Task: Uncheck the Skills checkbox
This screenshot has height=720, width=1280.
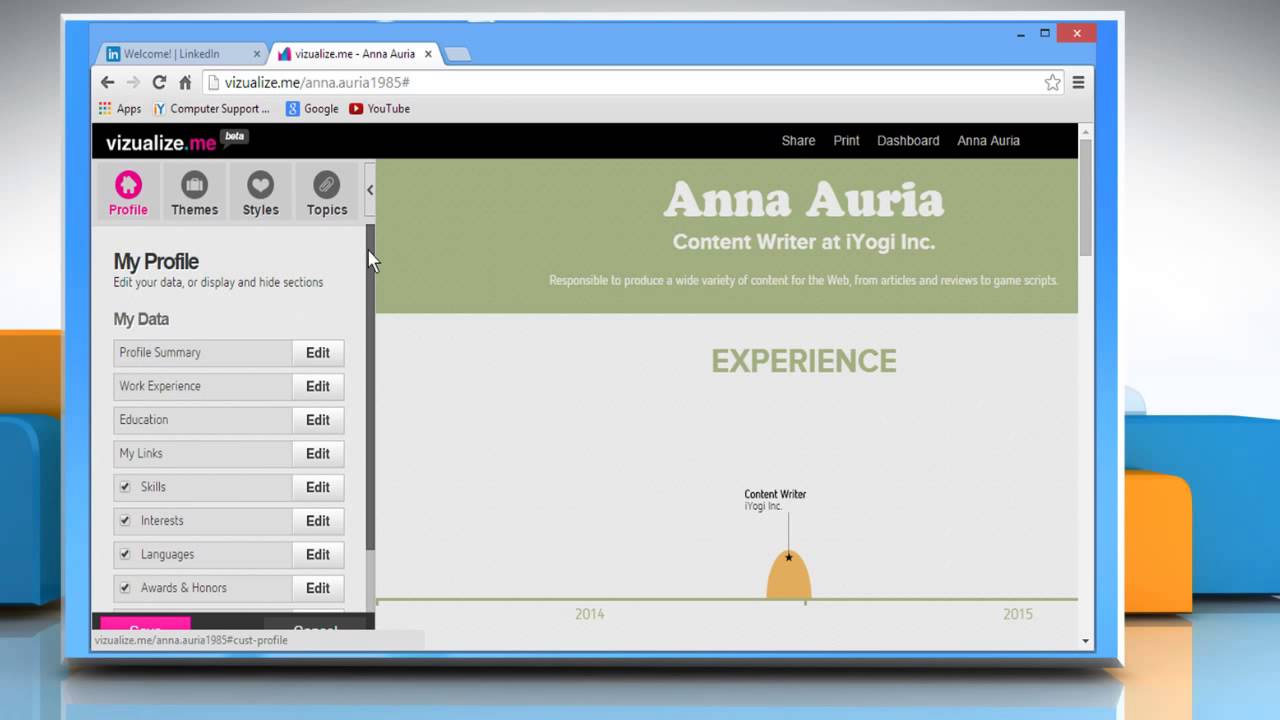Action: pos(125,487)
